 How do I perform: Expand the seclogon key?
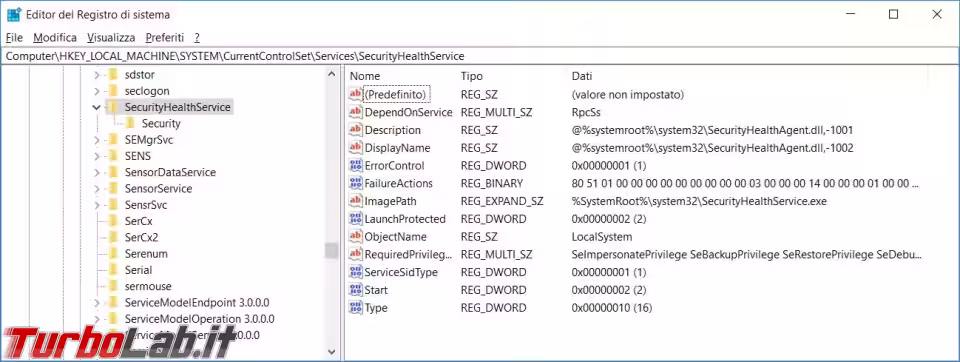click(x=97, y=91)
